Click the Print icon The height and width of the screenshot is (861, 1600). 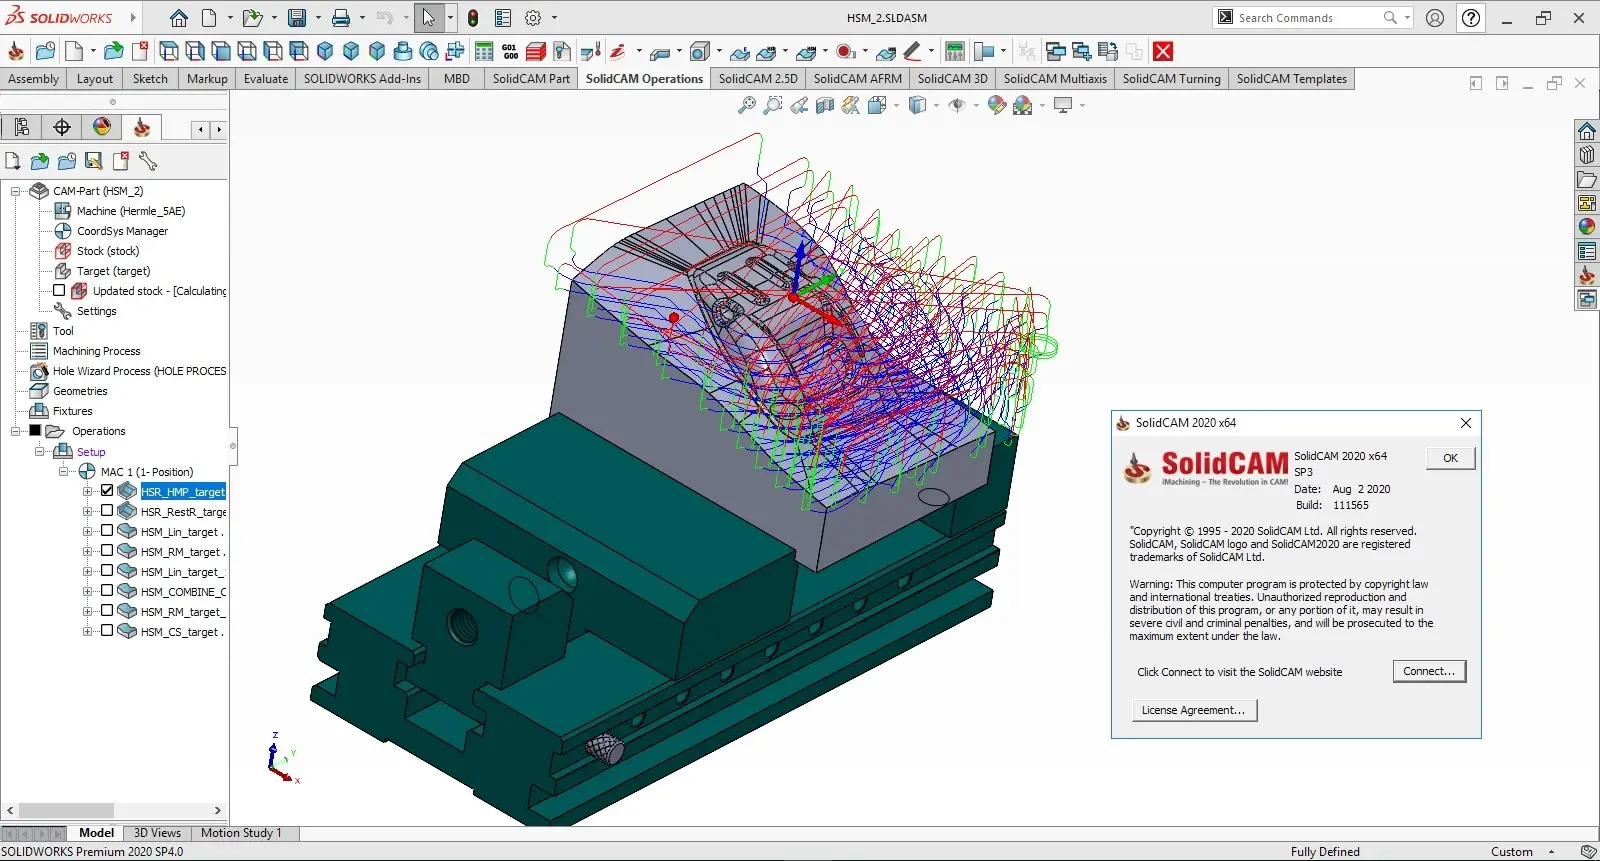tap(341, 18)
